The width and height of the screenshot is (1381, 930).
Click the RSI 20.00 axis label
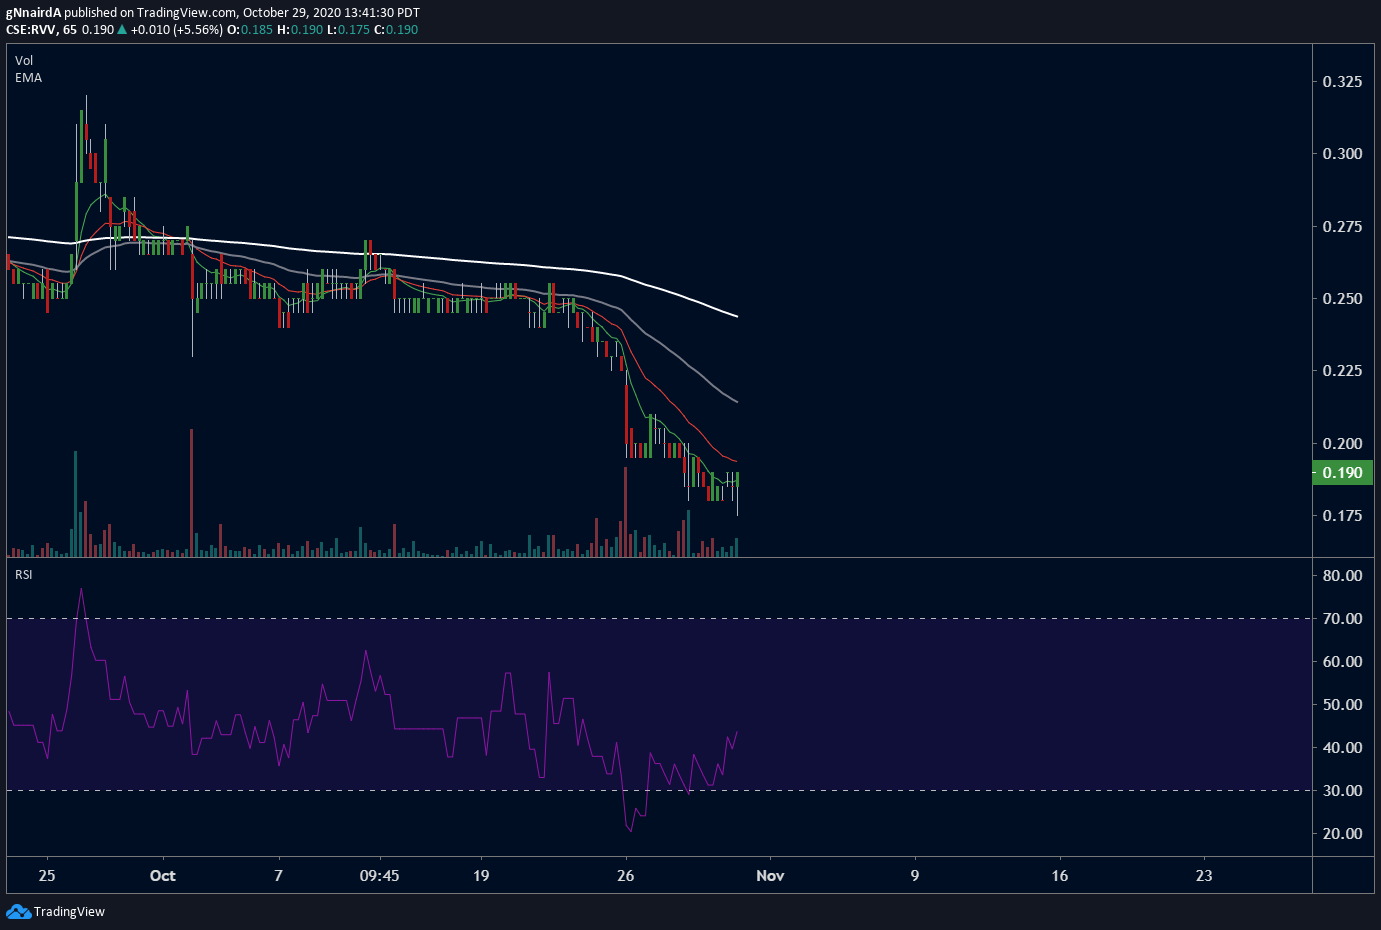(x=1342, y=833)
